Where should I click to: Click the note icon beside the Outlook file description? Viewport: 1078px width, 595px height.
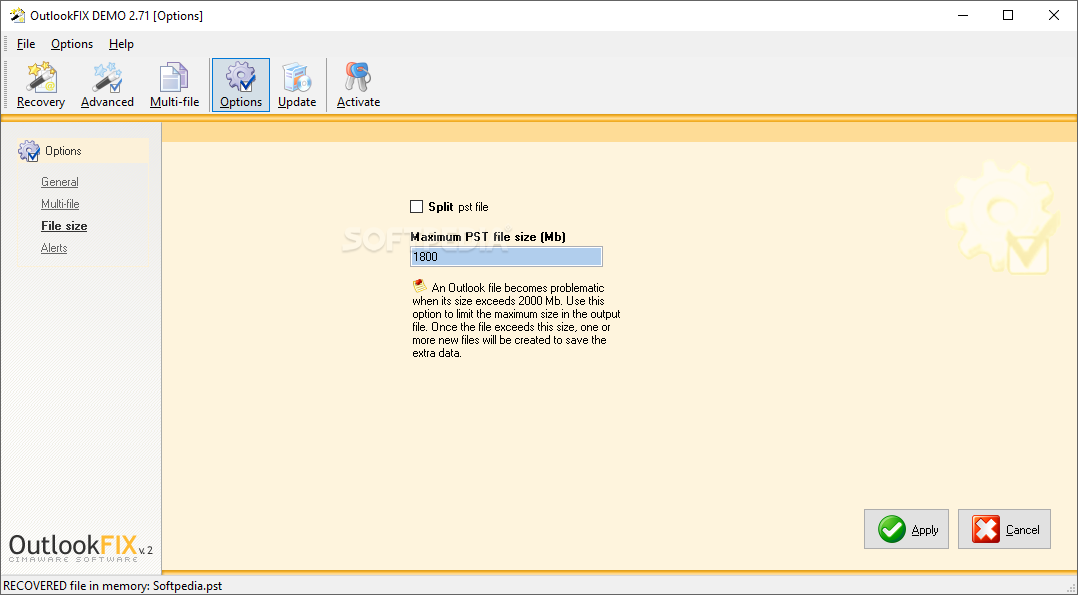(419, 285)
